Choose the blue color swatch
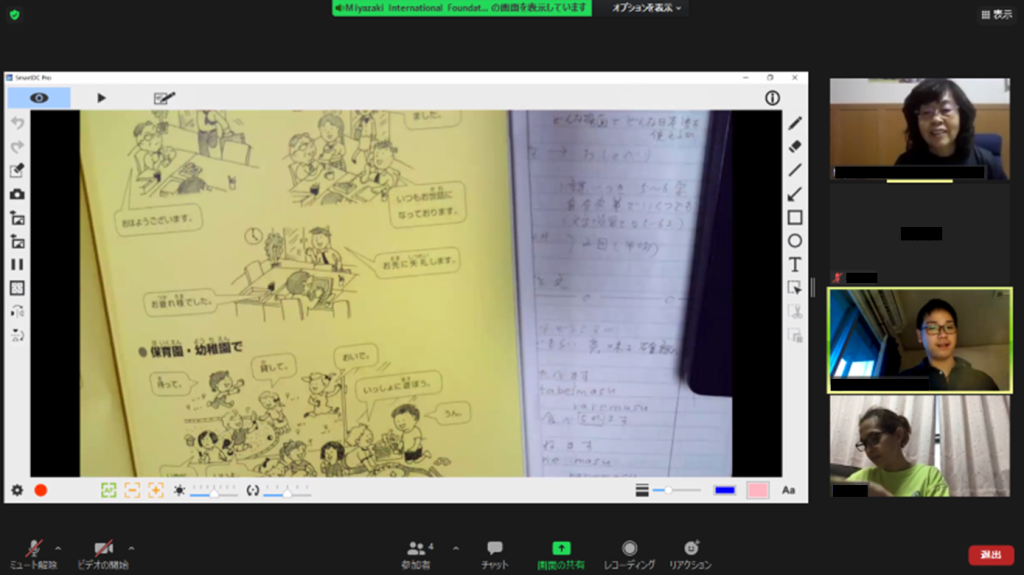 pyautogui.click(x=725, y=490)
